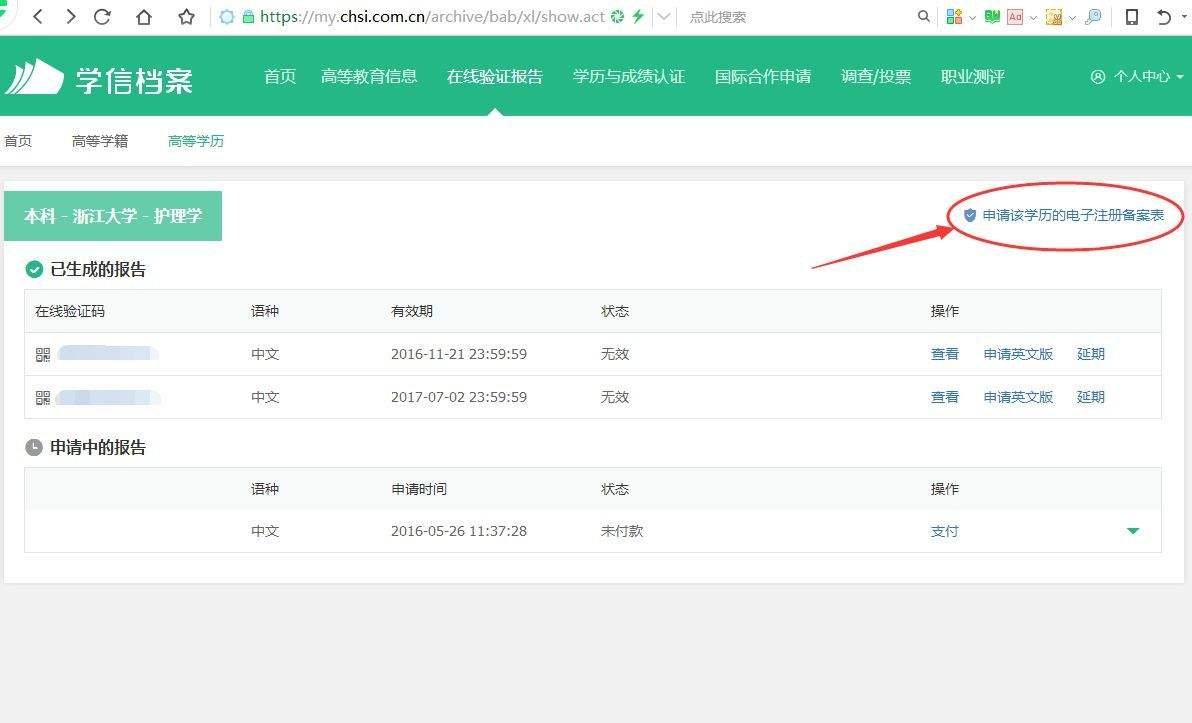Screen dimensions: 1192x723
Task: Click the person icon beside 个人中心
Action: click(1098, 76)
